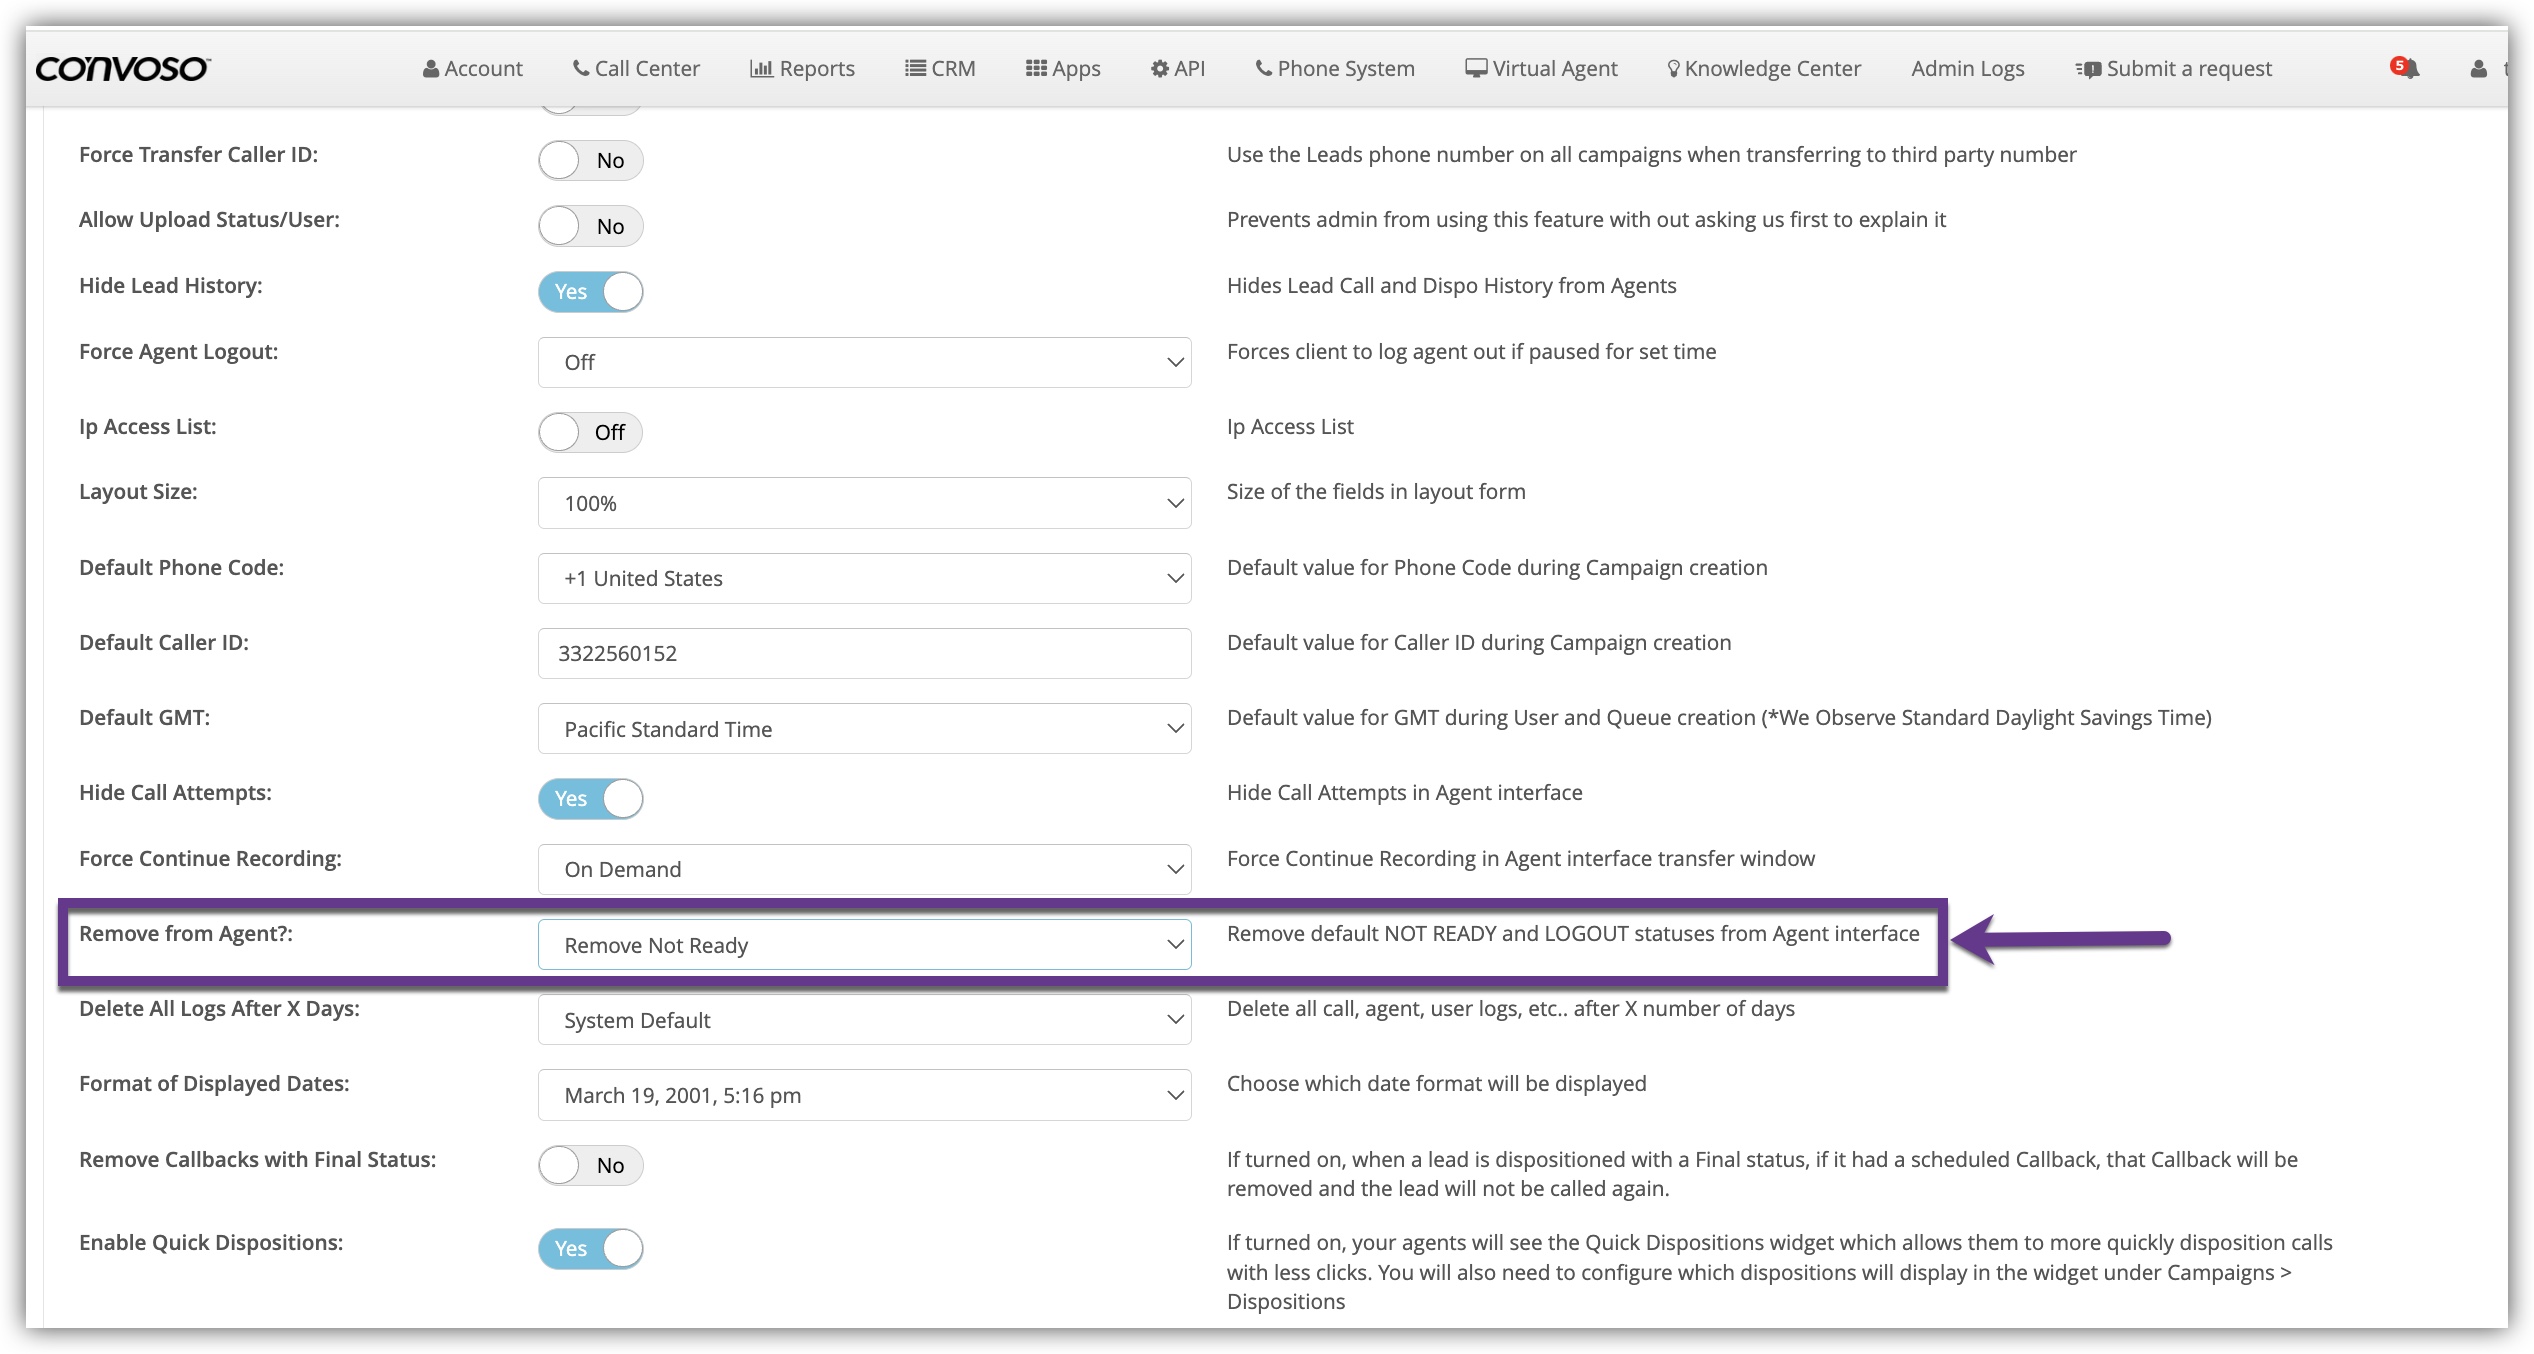Disable Enable Quick Dispositions toggle

(591, 1249)
